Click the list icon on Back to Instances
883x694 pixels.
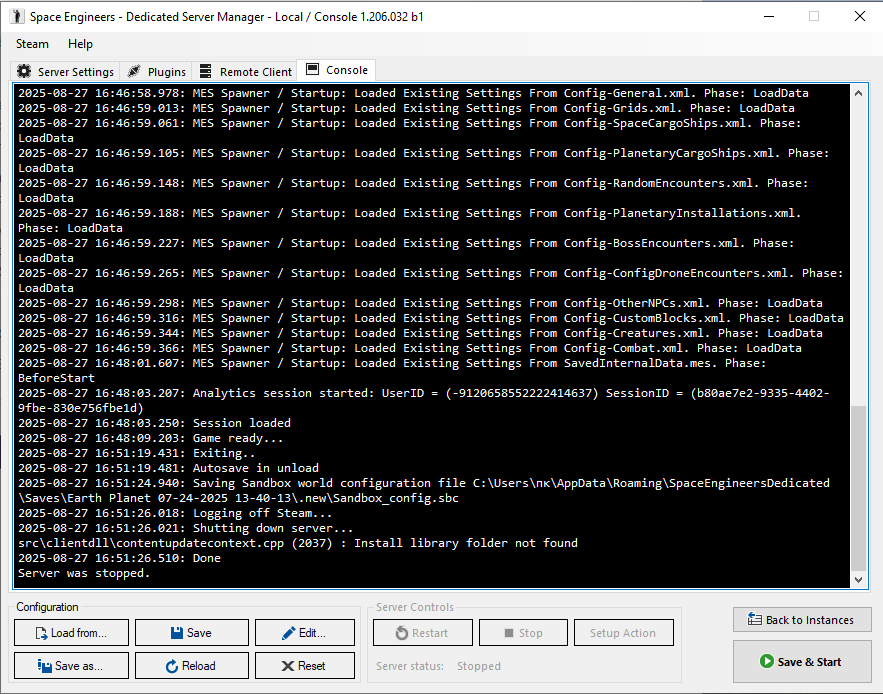(x=755, y=620)
